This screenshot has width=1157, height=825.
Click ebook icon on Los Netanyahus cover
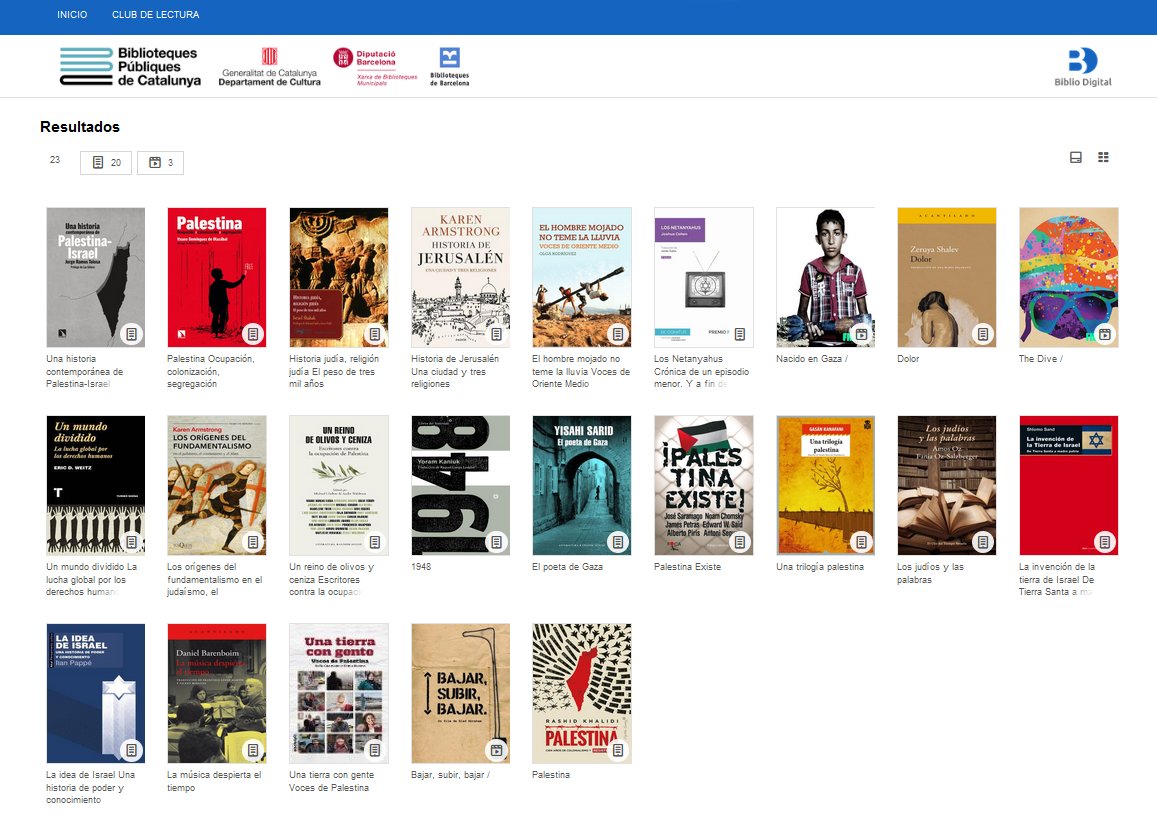click(739, 334)
